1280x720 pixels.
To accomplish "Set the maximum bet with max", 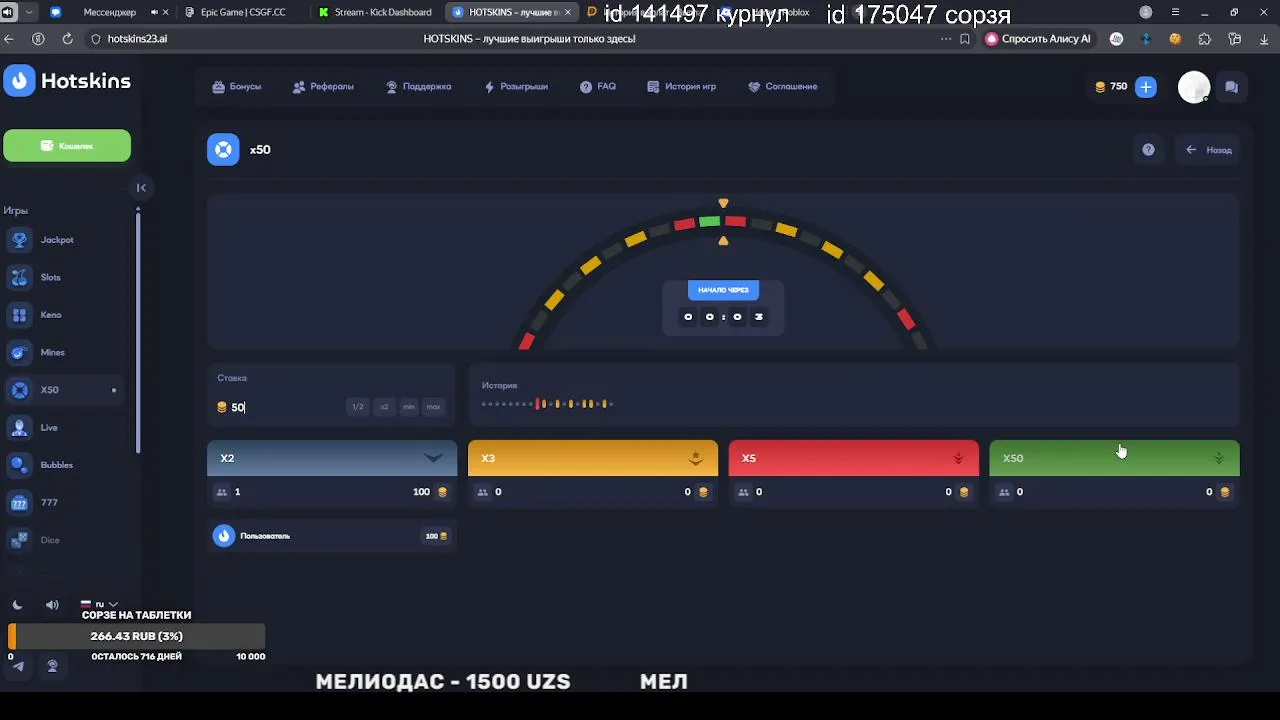I will (x=433, y=407).
